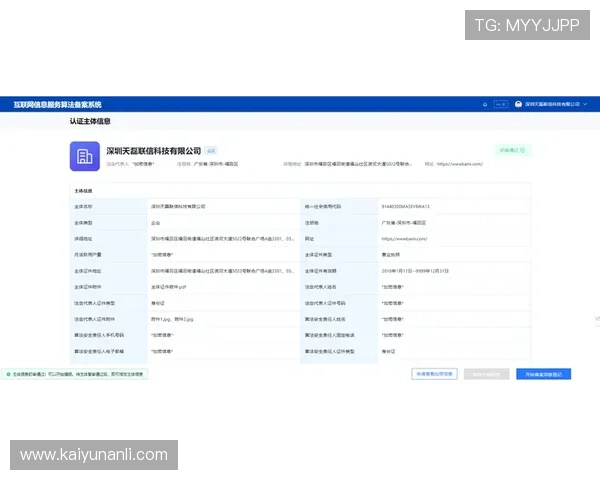
Task: Click the credit code value starting 91440300
Action: [x=406, y=207]
